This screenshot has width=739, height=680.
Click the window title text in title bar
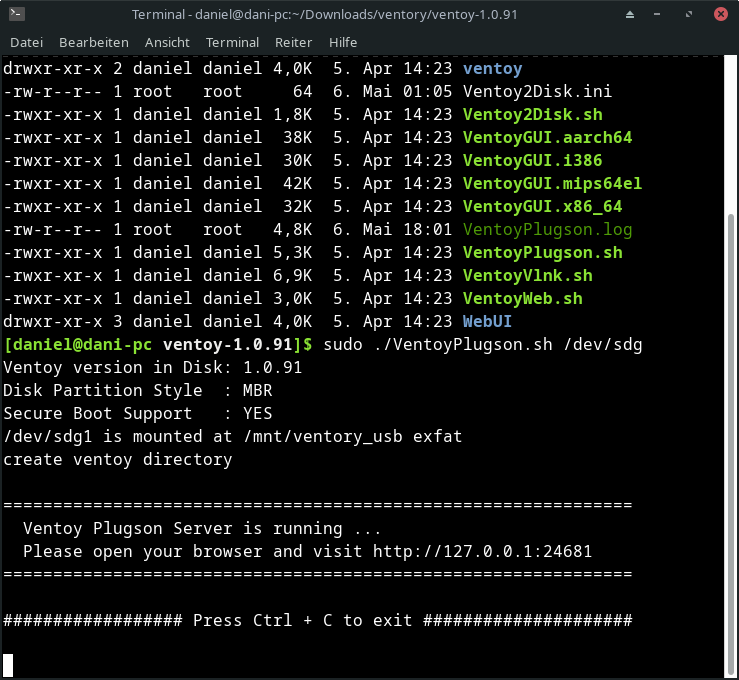coord(325,15)
